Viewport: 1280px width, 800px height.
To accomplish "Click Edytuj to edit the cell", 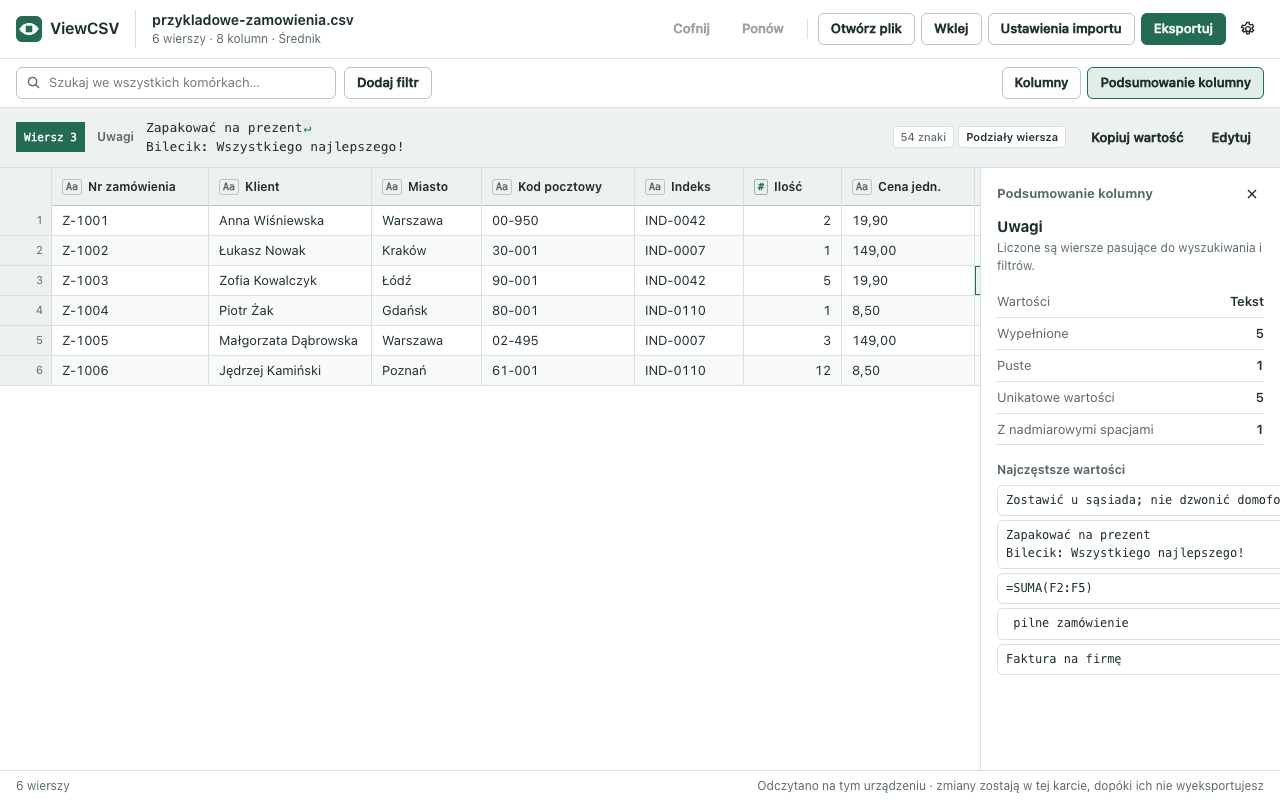I will coord(1231,137).
